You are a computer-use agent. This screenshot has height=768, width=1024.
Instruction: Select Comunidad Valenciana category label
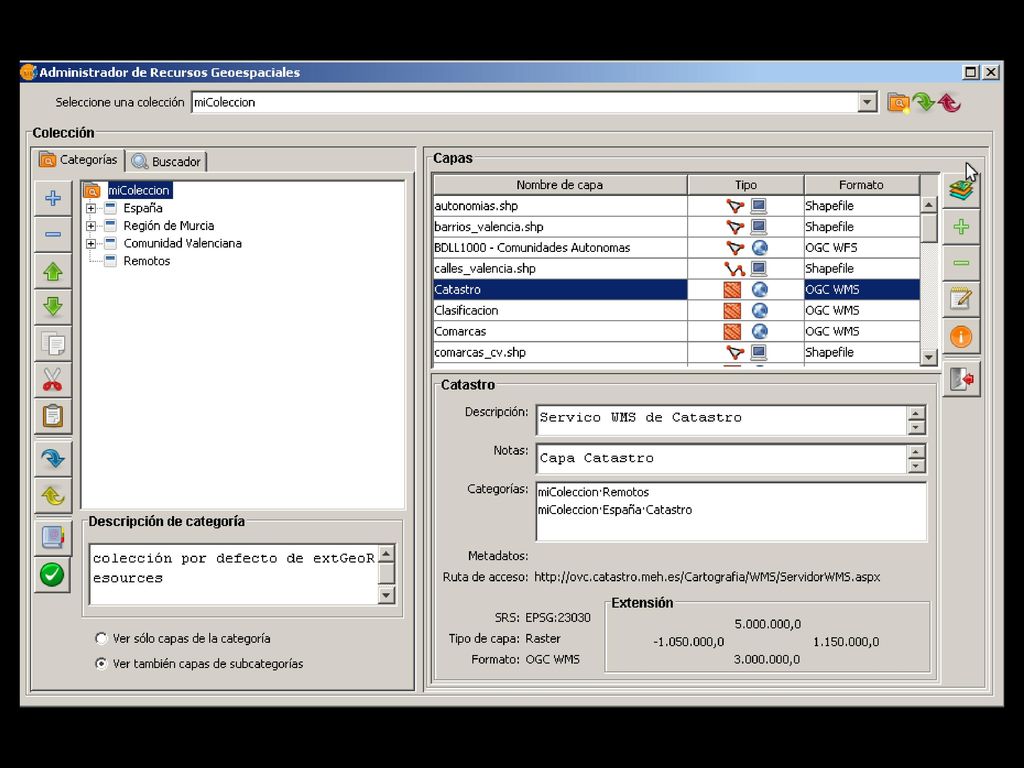(x=182, y=243)
